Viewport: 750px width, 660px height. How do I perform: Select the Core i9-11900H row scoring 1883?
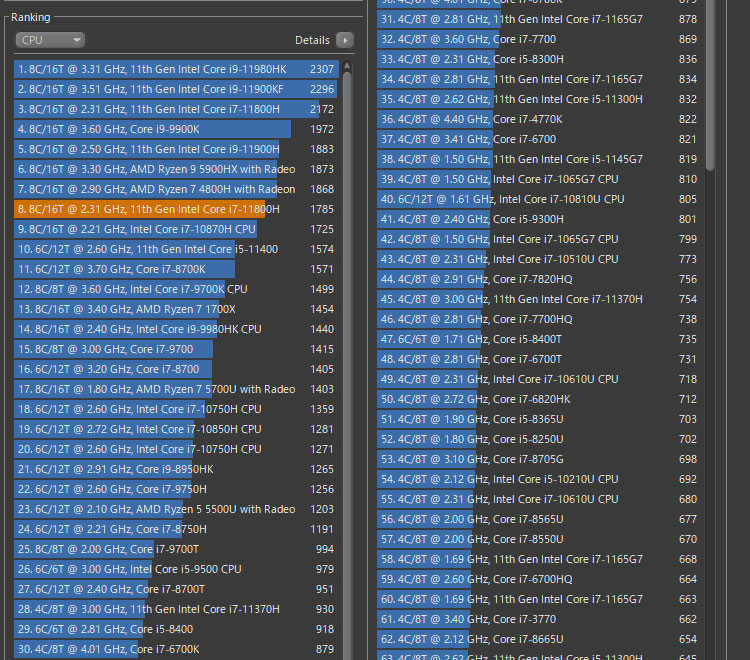(x=176, y=149)
